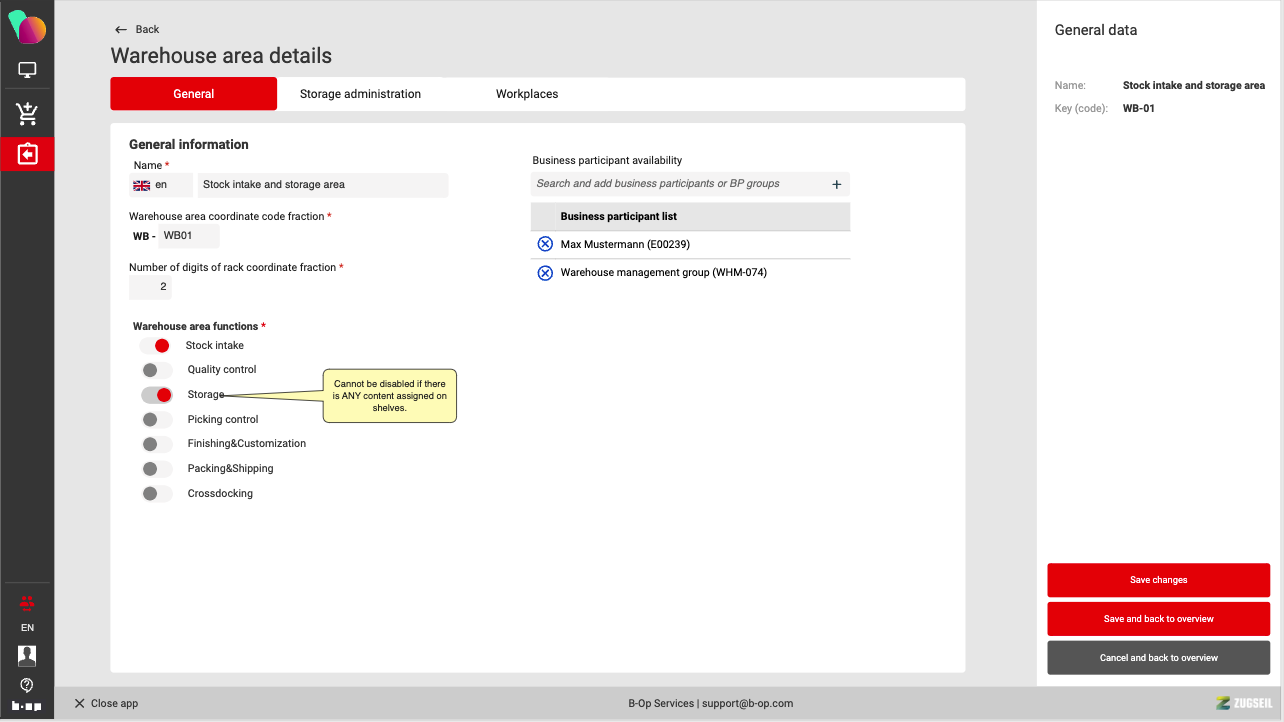Click the plus icon to add business participant
Image resolution: width=1284 pixels, height=722 pixels.
tap(836, 184)
